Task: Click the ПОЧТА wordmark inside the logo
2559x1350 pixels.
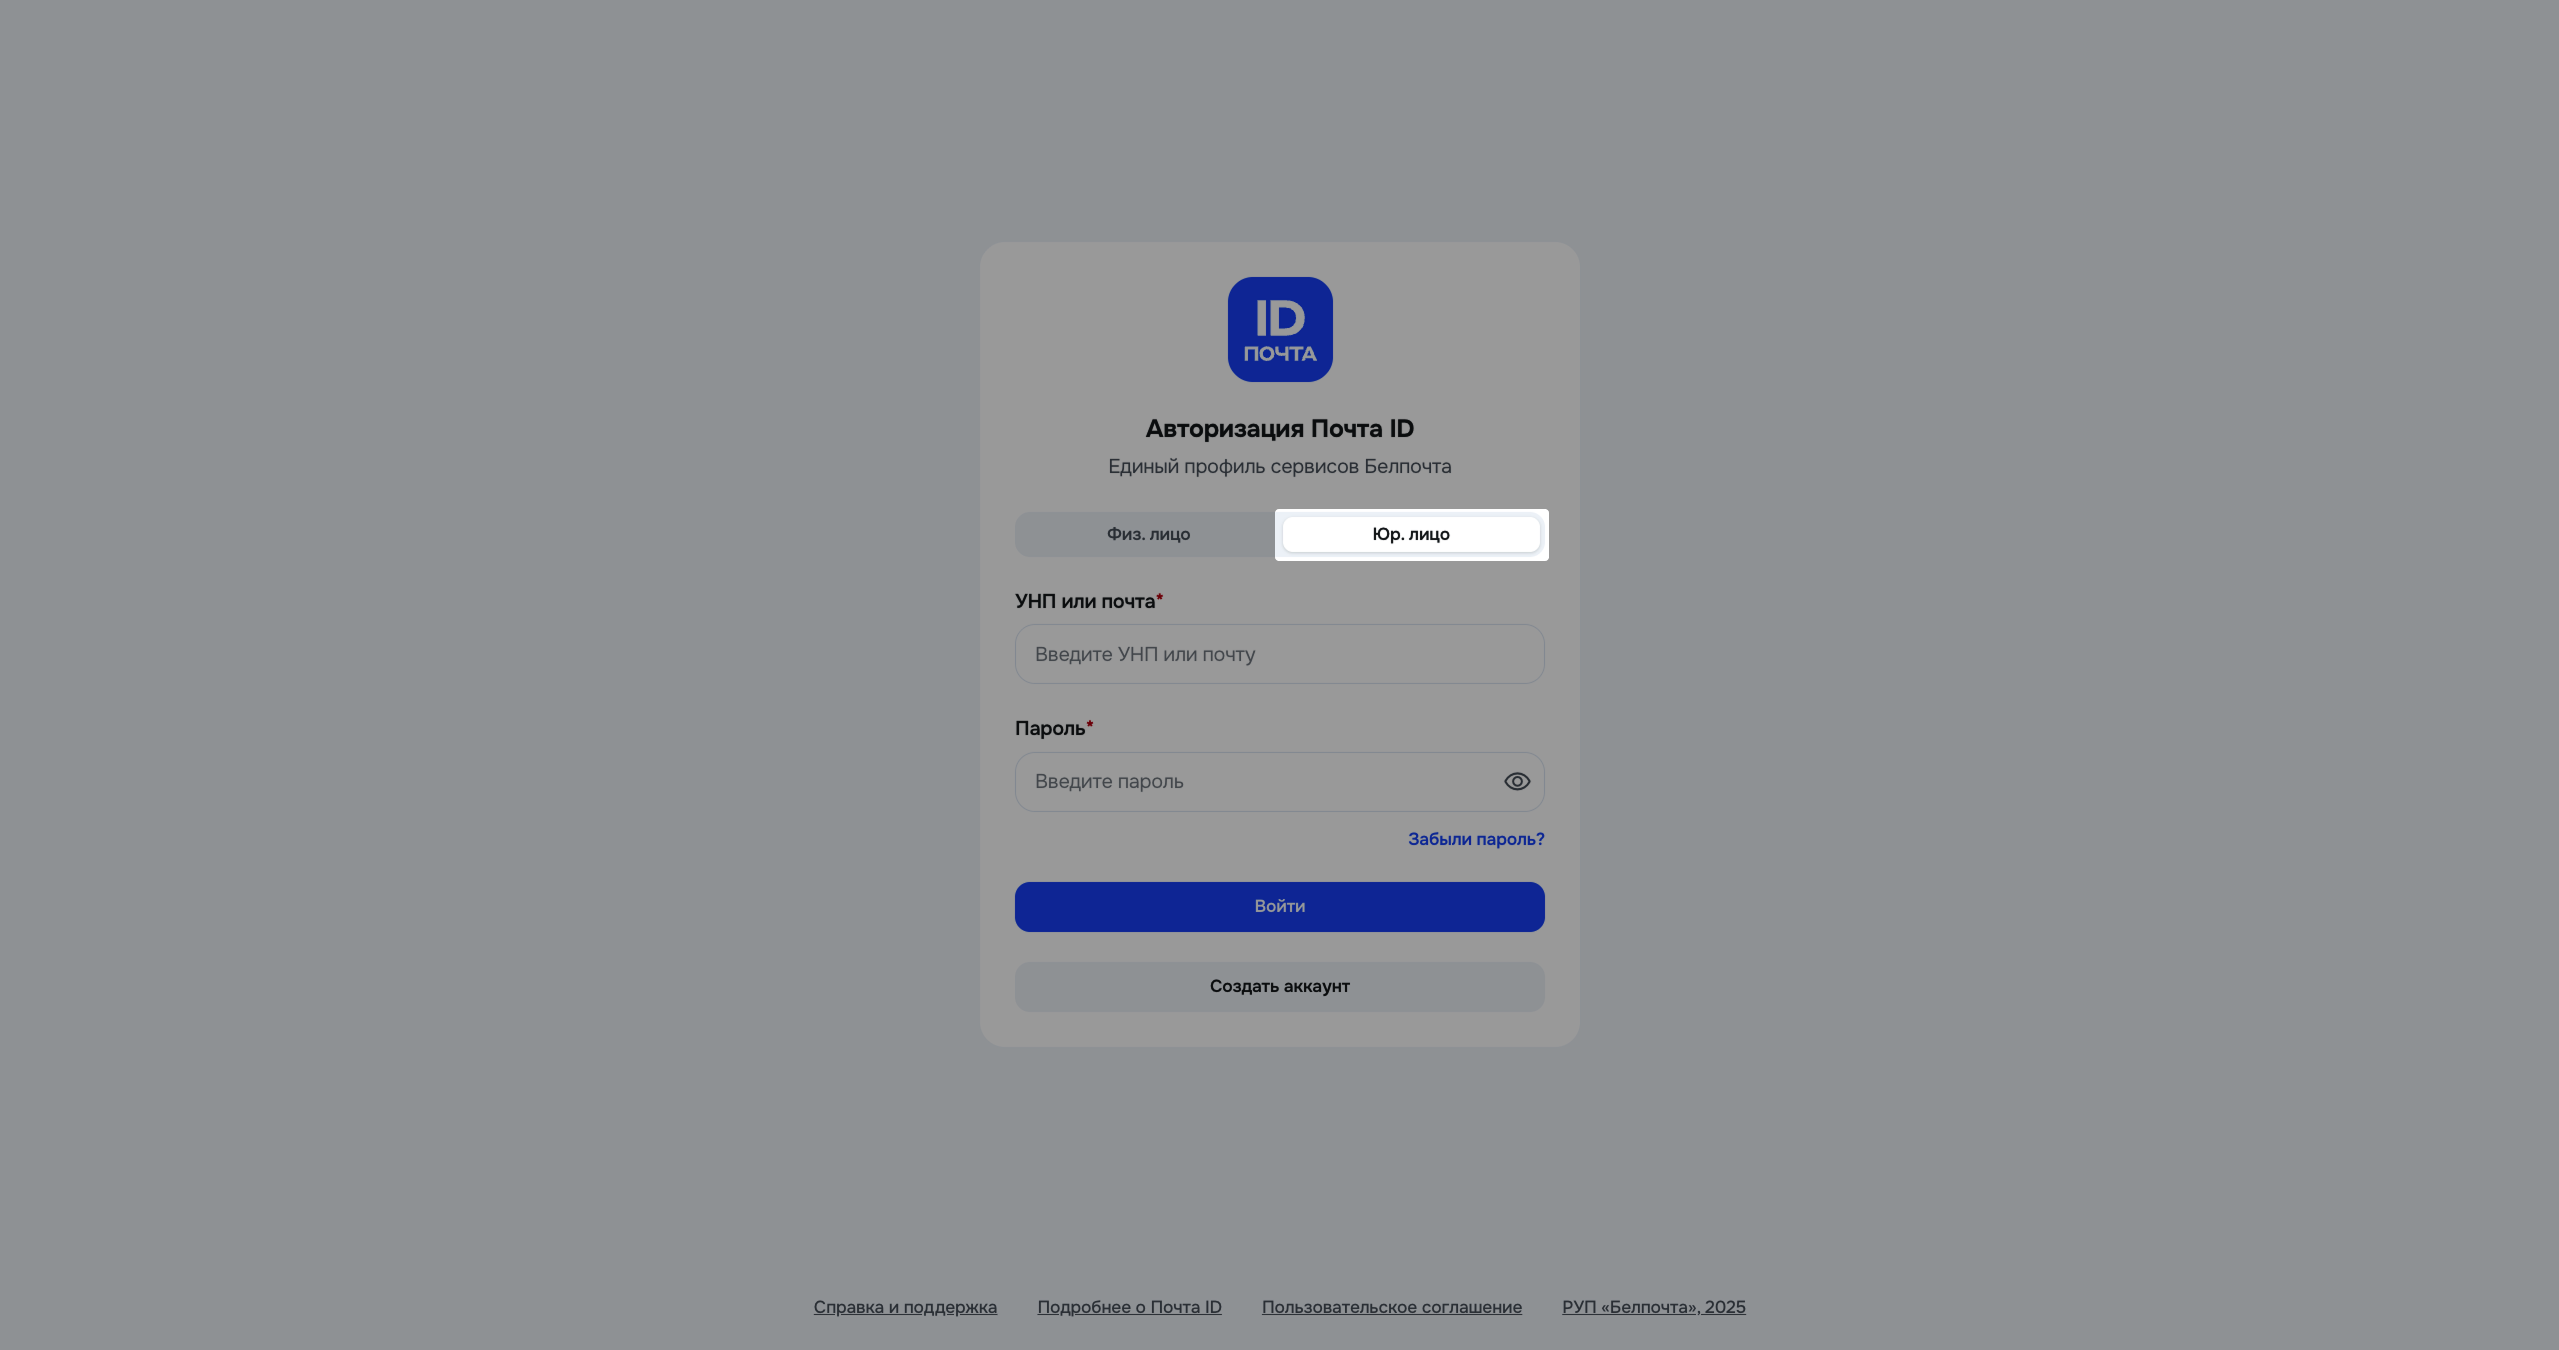Action: [x=1280, y=354]
